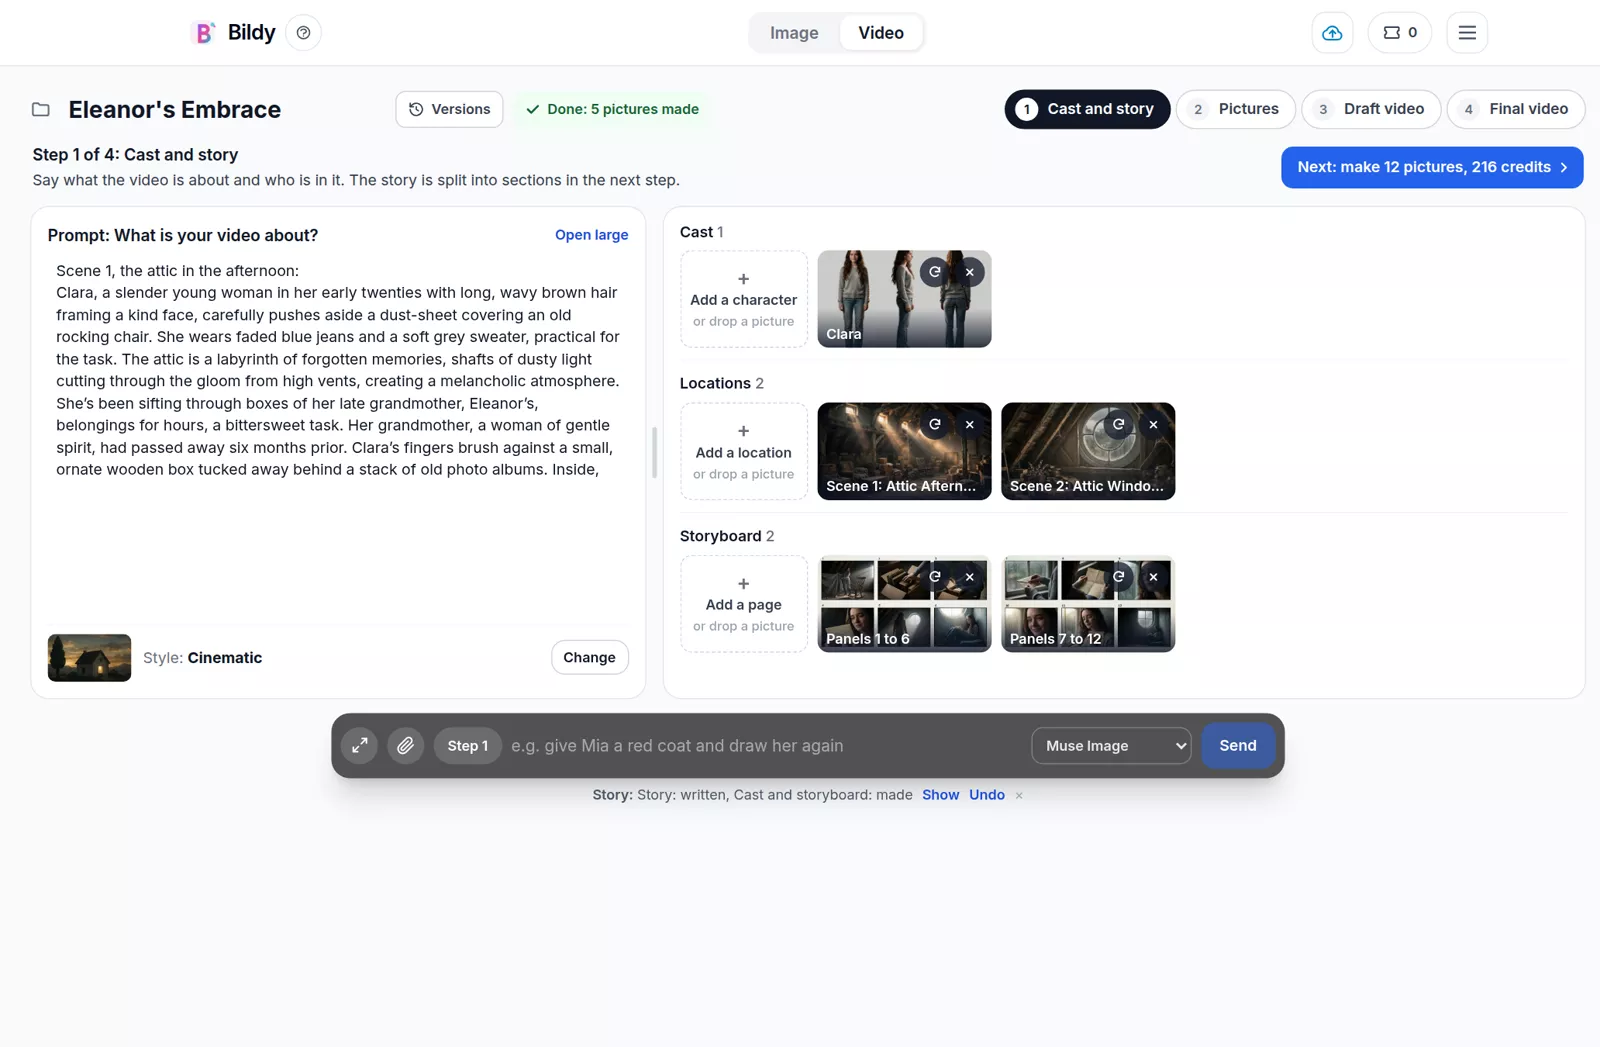The image size is (1600, 1047).
Task: Expand the chat bar with the arrows icon
Action: point(359,746)
